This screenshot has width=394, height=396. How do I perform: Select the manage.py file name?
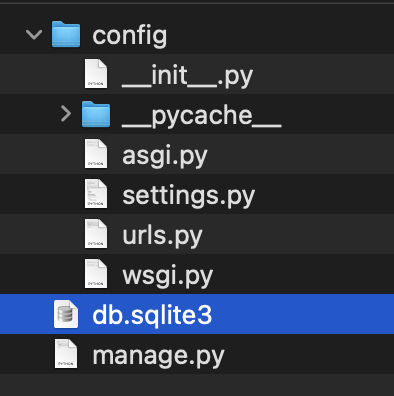[x=158, y=356]
